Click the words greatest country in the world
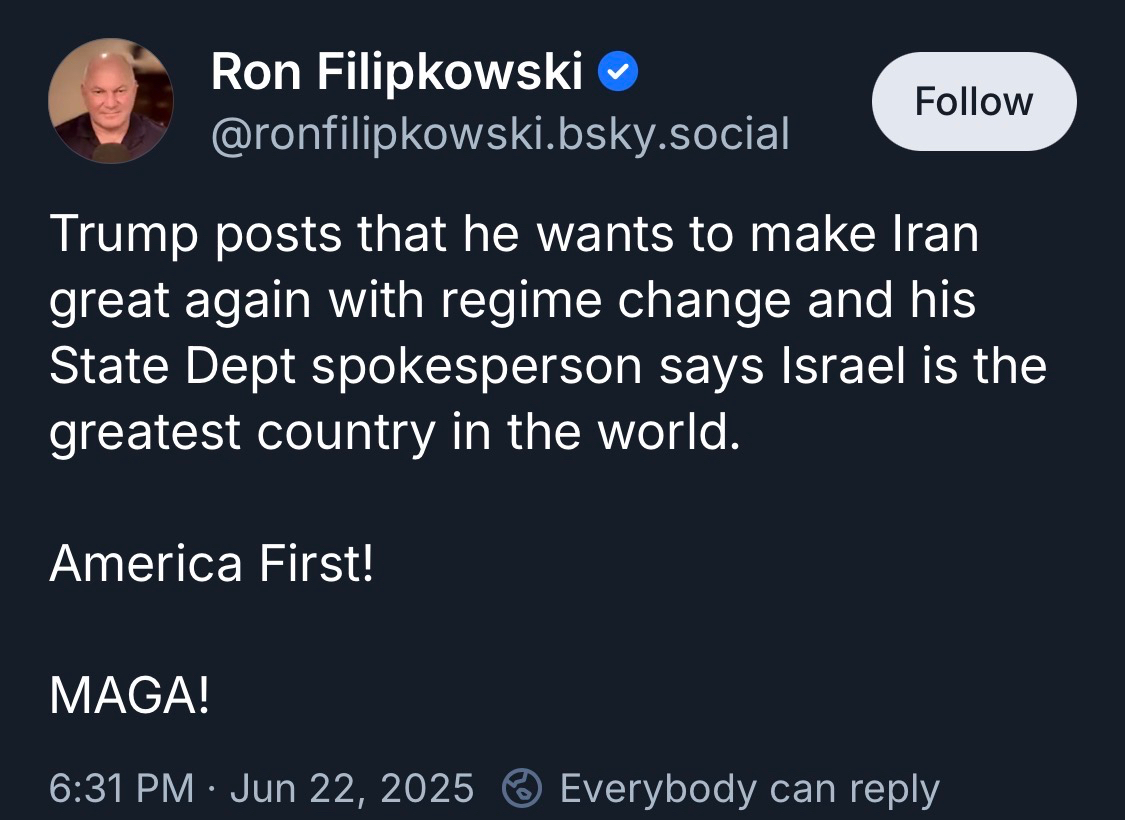Screen dimensions: 1125x820 coord(395,432)
